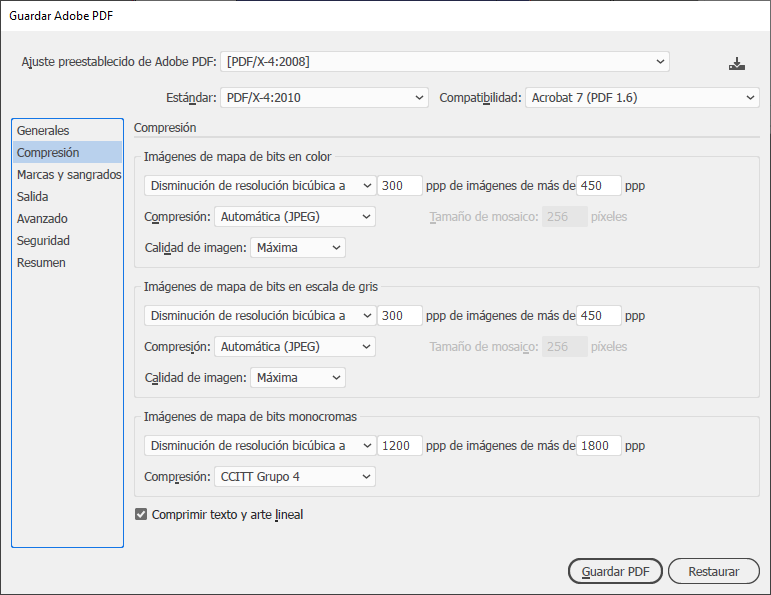Click monochrome images 1200 ppp field
Image resolution: width=771 pixels, height=595 pixels.
(x=400, y=445)
